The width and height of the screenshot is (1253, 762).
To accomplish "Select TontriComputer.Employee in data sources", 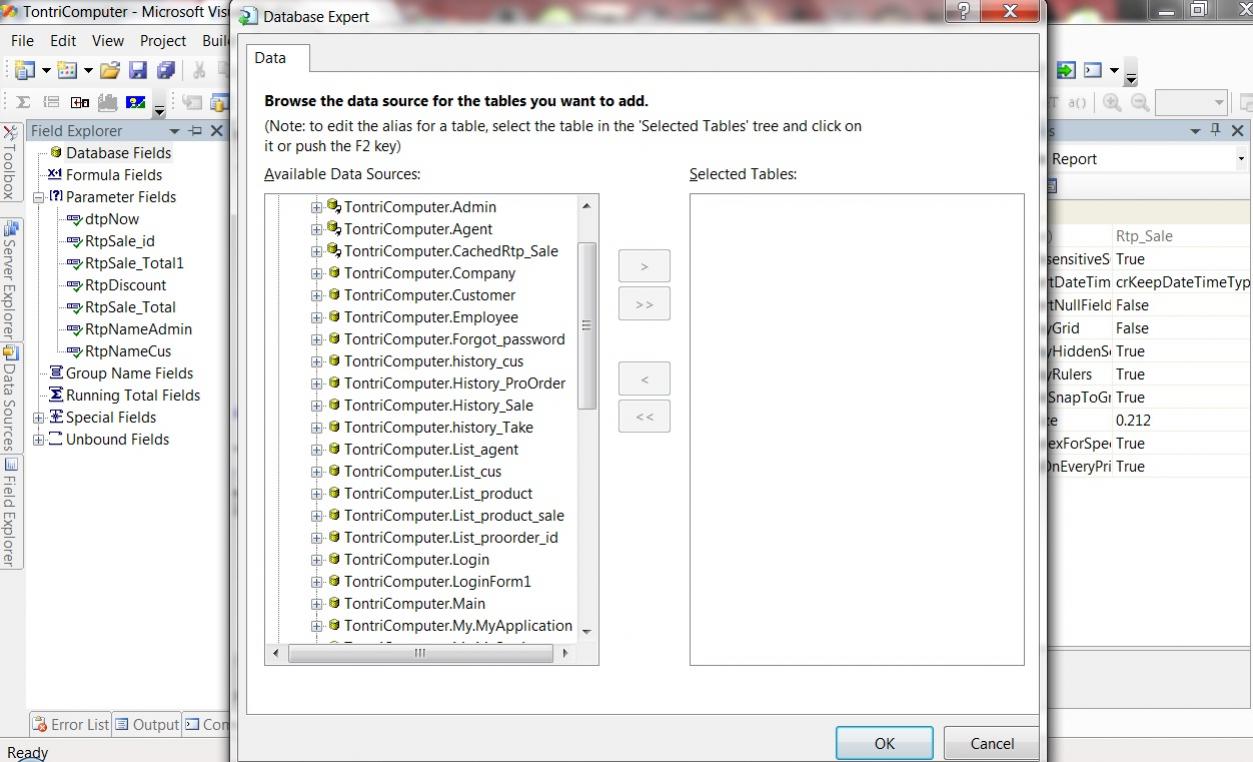I will click(x=431, y=317).
